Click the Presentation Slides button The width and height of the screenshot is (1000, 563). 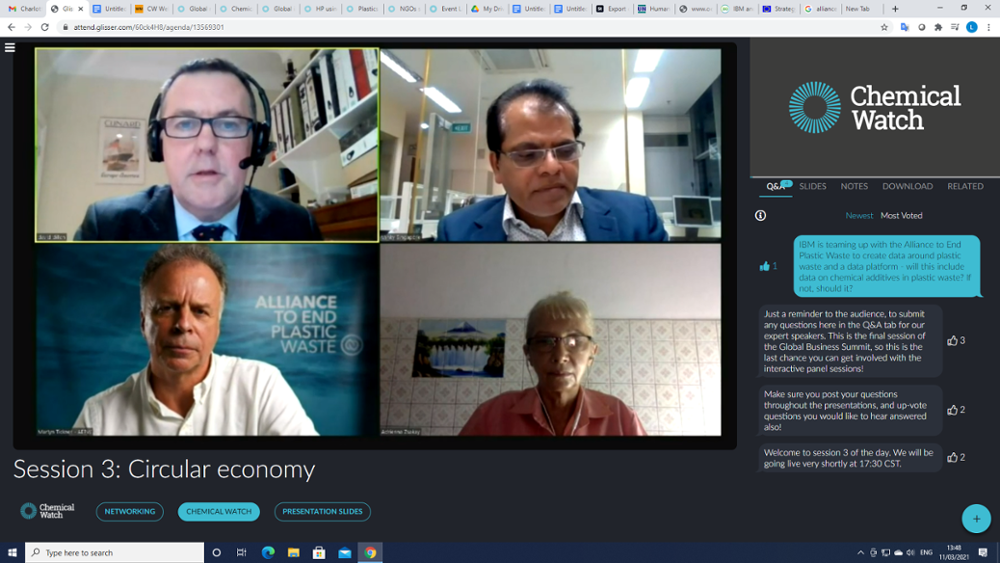(x=322, y=511)
